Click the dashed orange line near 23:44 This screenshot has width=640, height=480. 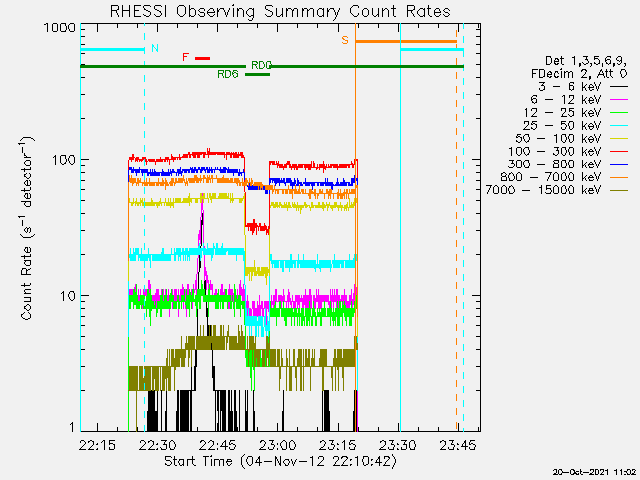[457, 229]
